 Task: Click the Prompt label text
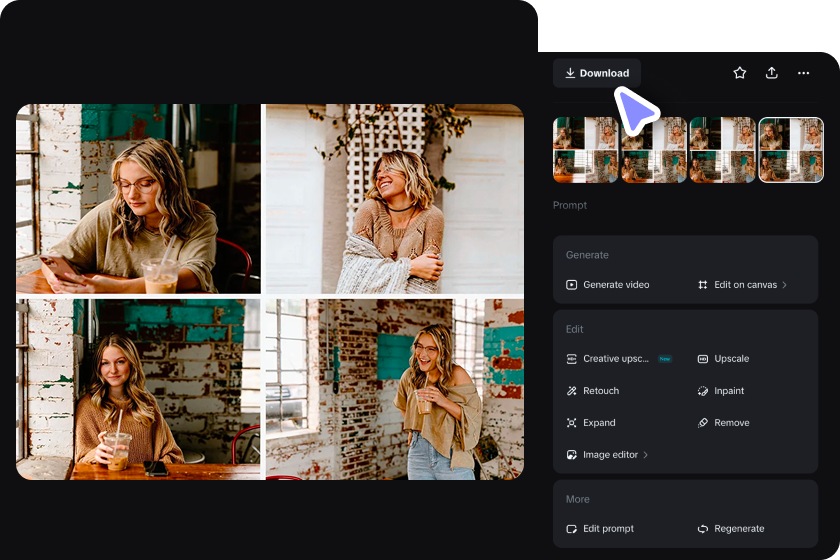click(569, 205)
